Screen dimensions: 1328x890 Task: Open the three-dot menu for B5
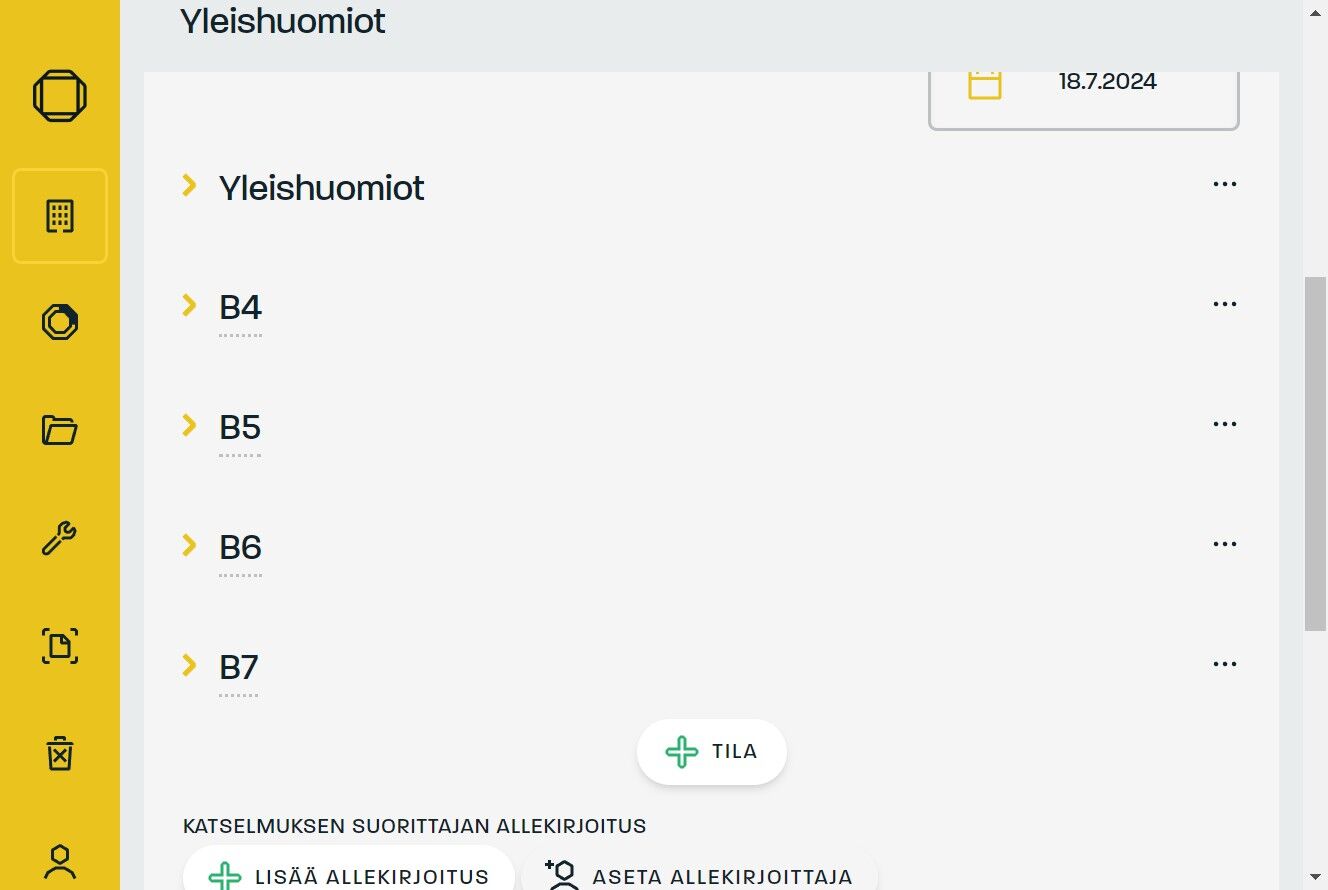pos(1224,424)
